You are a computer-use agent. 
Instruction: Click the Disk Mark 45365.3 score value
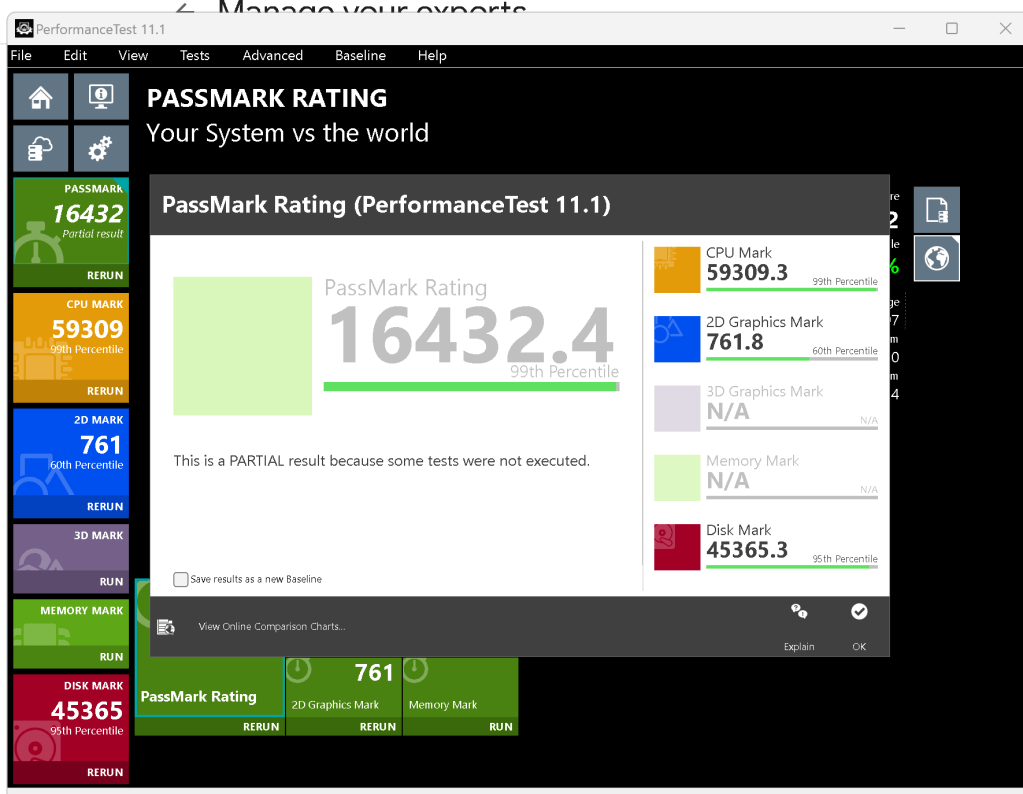(x=747, y=550)
